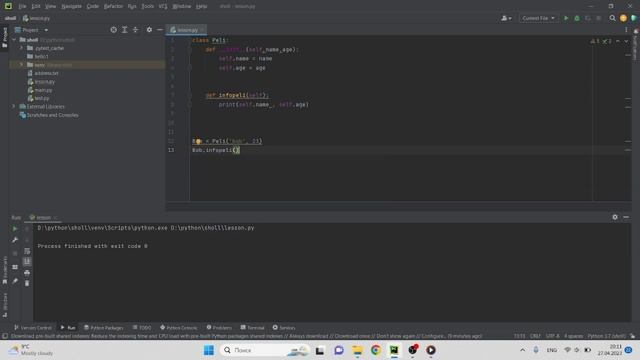The height and width of the screenshot is (360, 640).
Task: Open Windows Start menu
Action: point(209,350)
